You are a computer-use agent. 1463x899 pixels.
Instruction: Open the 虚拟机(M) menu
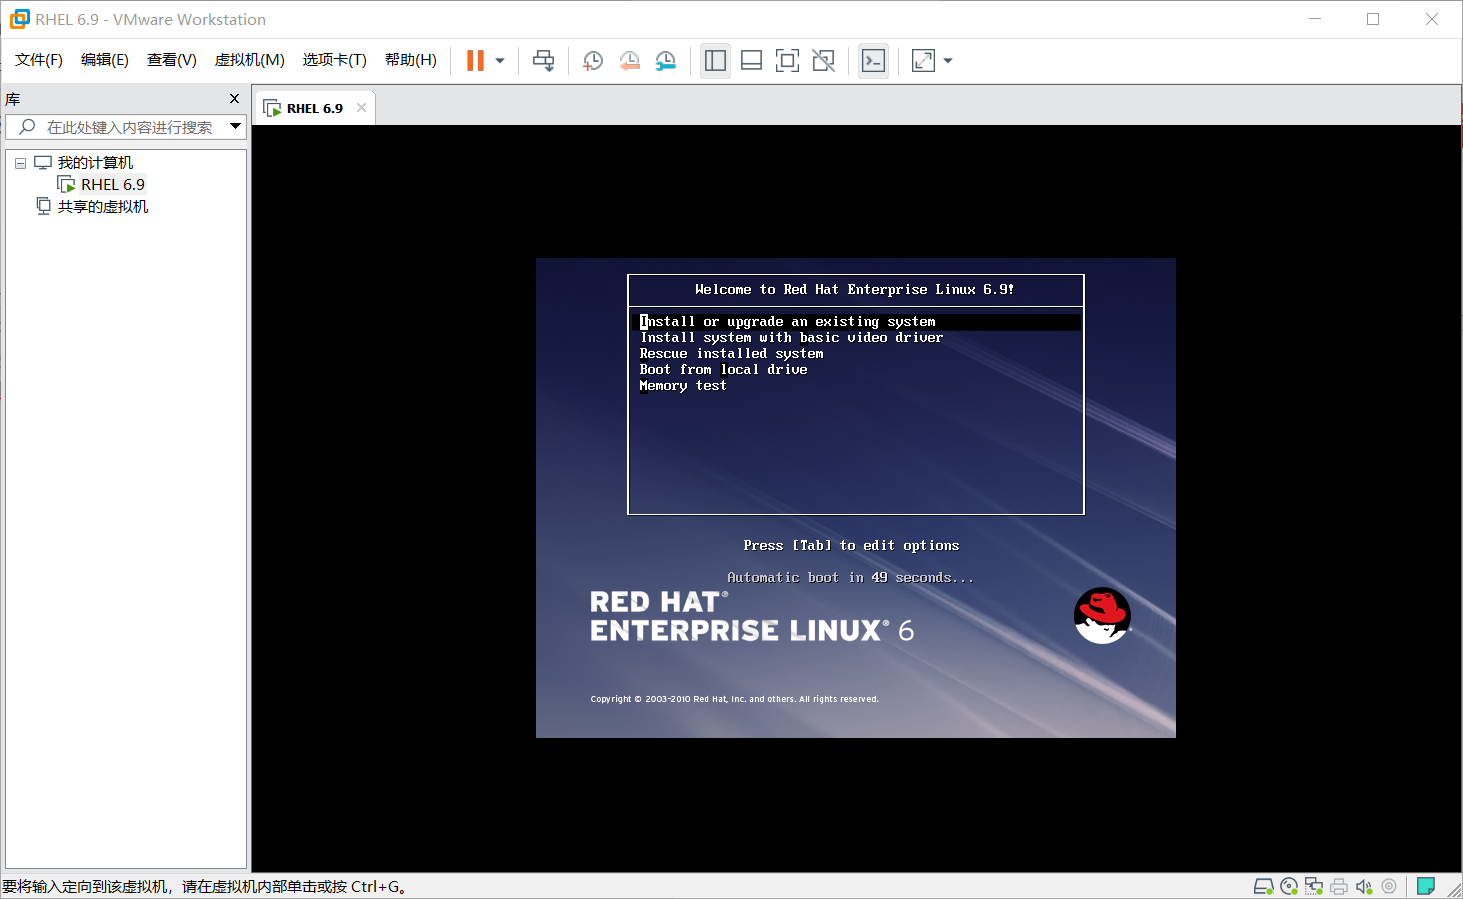point(250,60)
